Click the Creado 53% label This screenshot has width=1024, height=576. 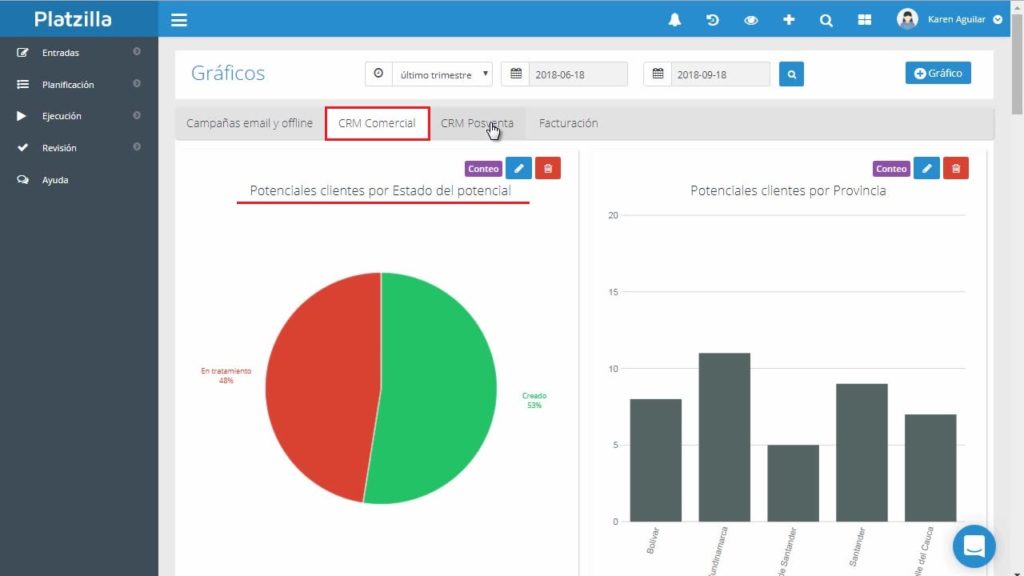(x=534, y=400)
